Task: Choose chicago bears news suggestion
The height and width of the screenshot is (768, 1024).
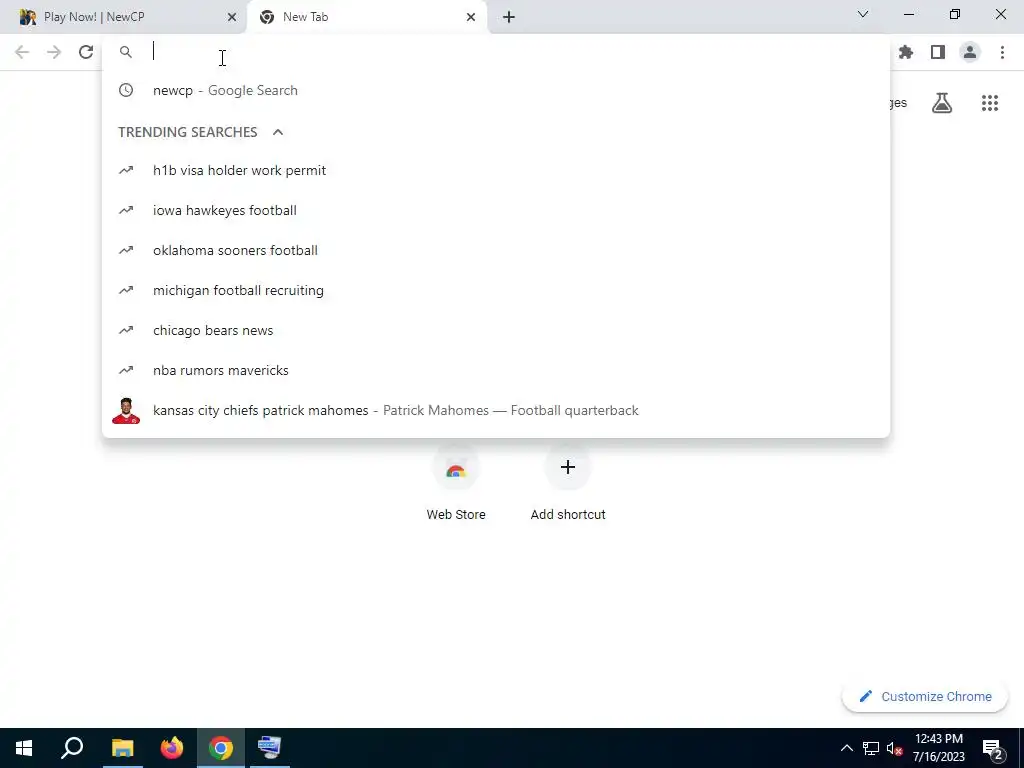Action: 496,330
